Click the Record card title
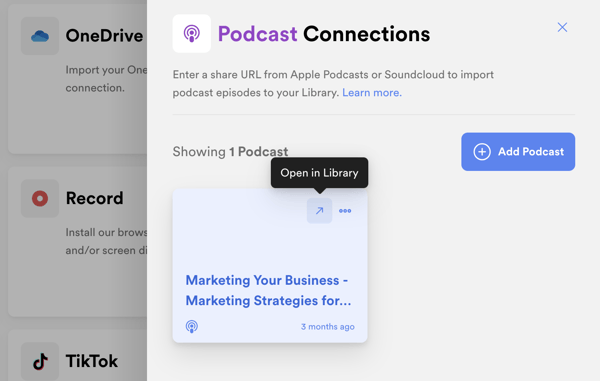Screen dimensions: 600x381 [x=95, y=198]
